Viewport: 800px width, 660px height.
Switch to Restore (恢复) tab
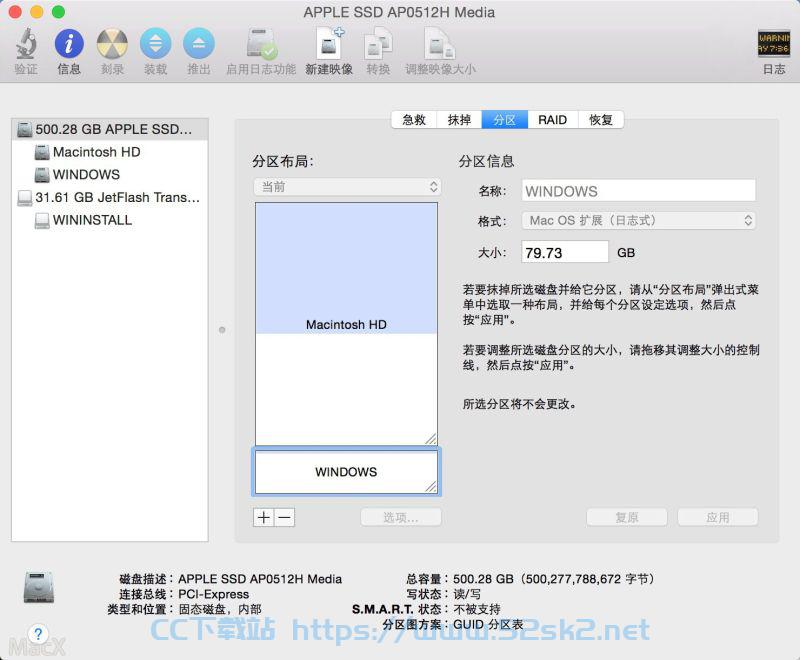click(601, 120)
